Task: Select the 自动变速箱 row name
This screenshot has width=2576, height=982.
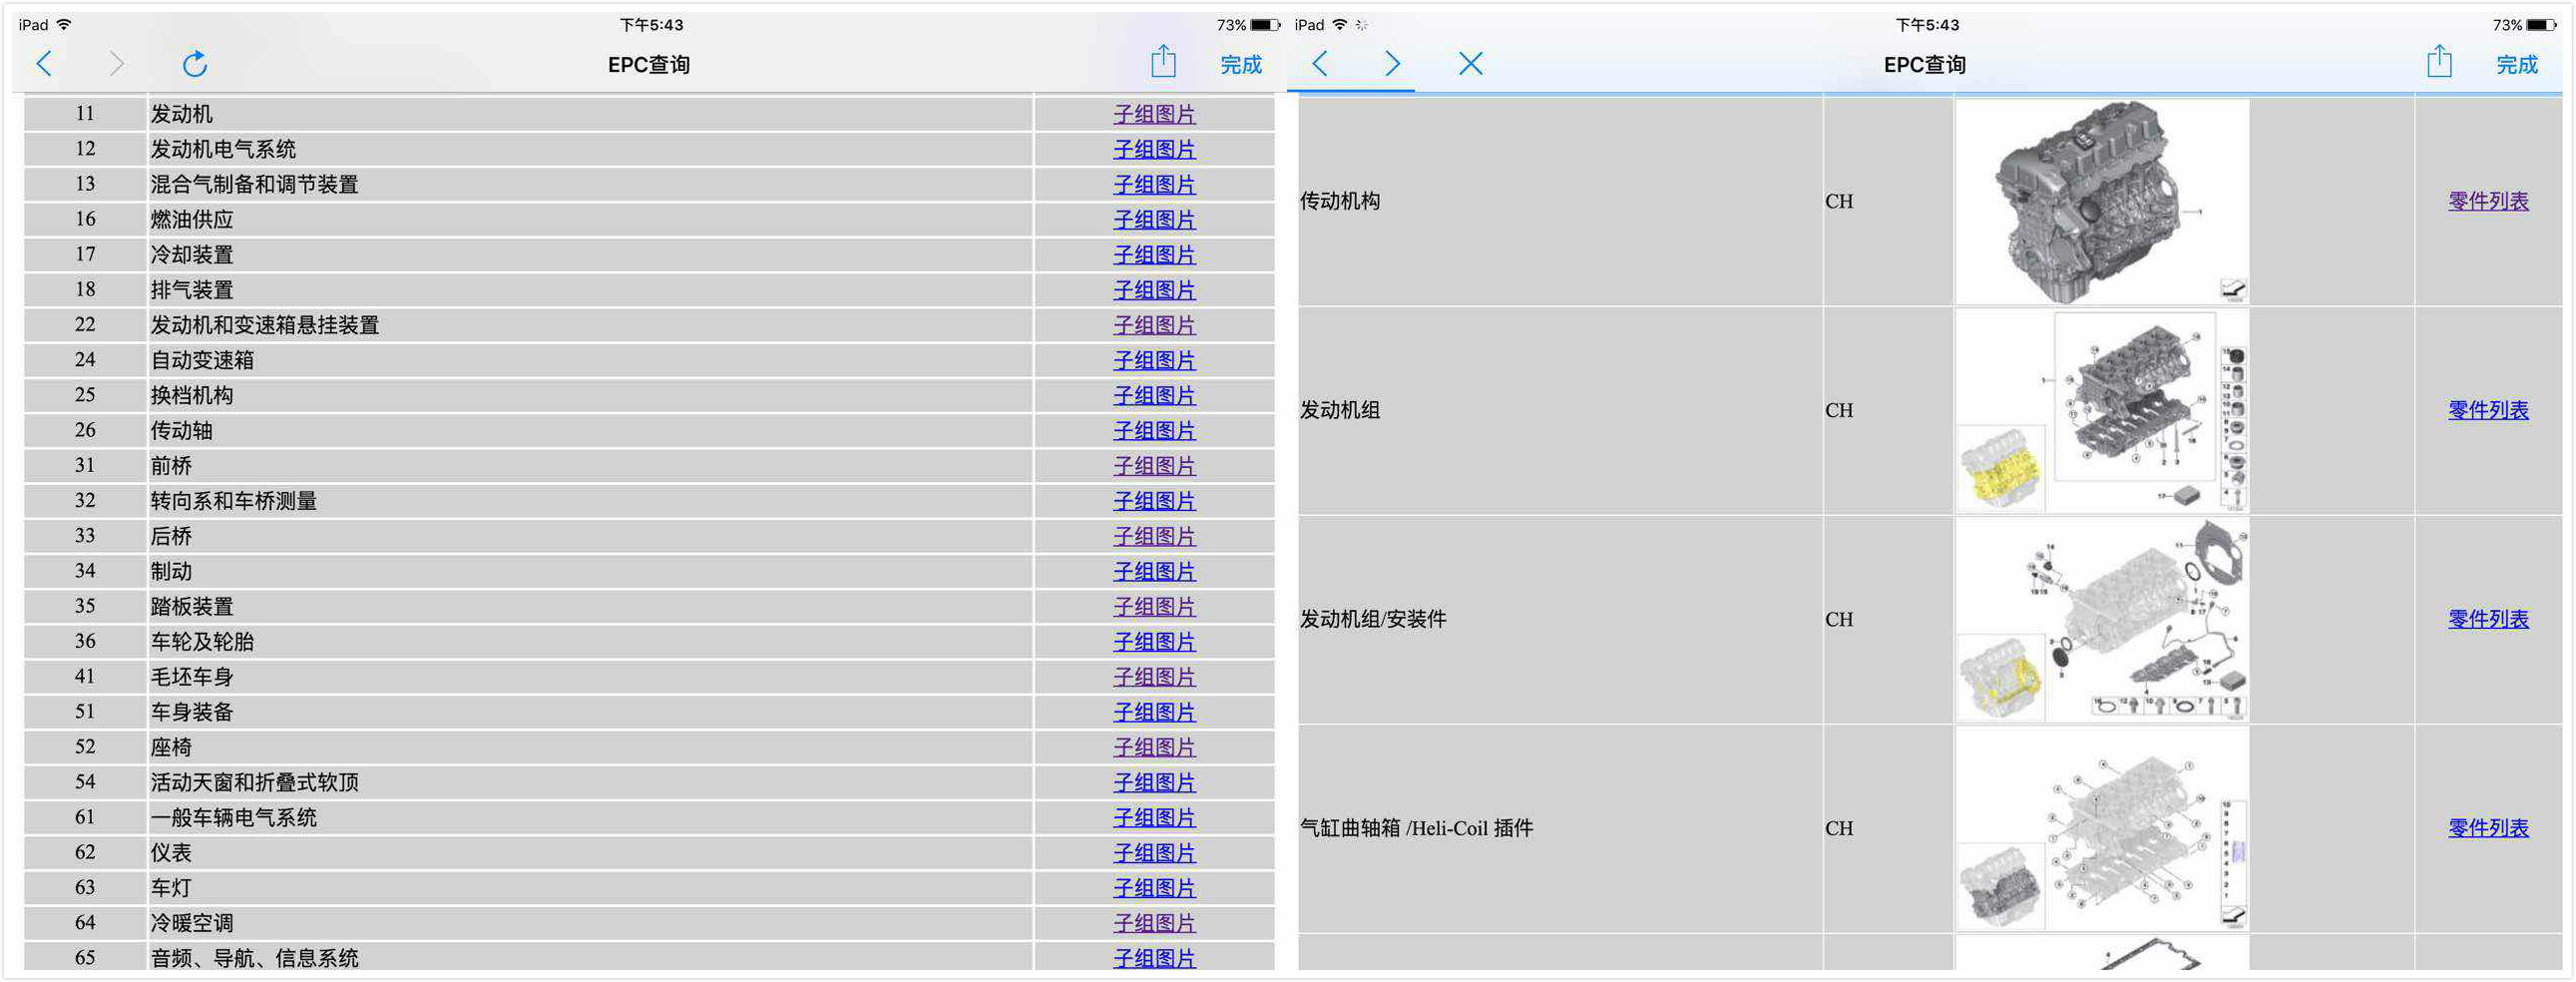Action: [202, 361]
